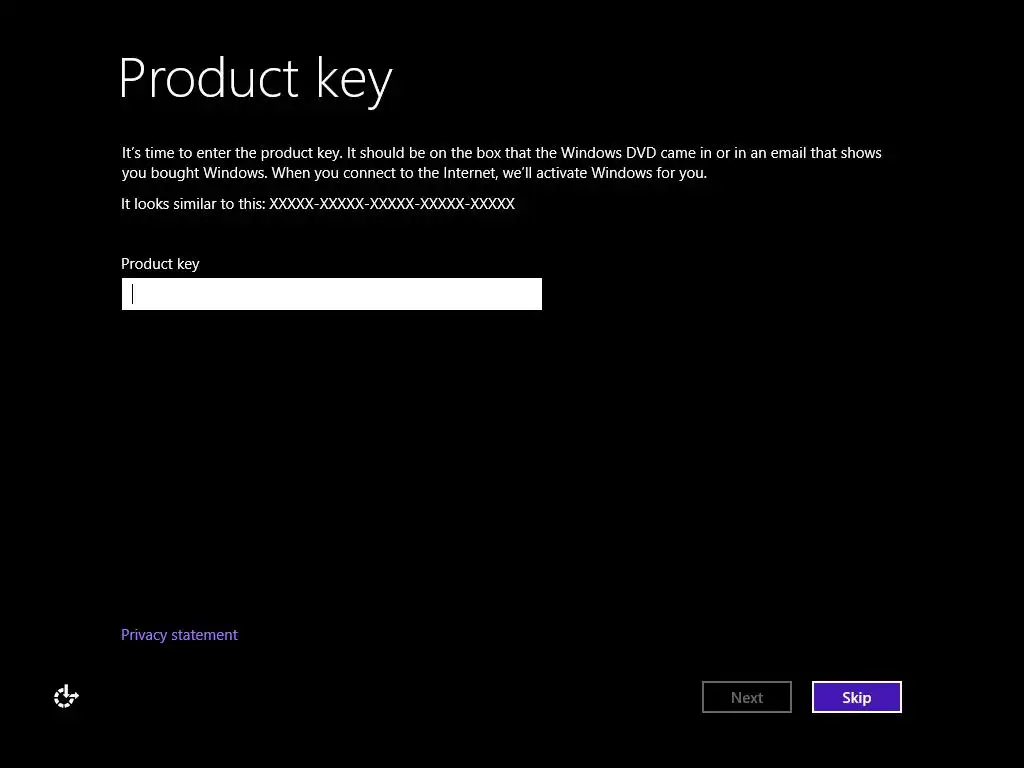Image resolution: width=1024 pixels, height=768 pixels.
Task: Click the "It looks similar to this" text
Action: coord(193,204)
